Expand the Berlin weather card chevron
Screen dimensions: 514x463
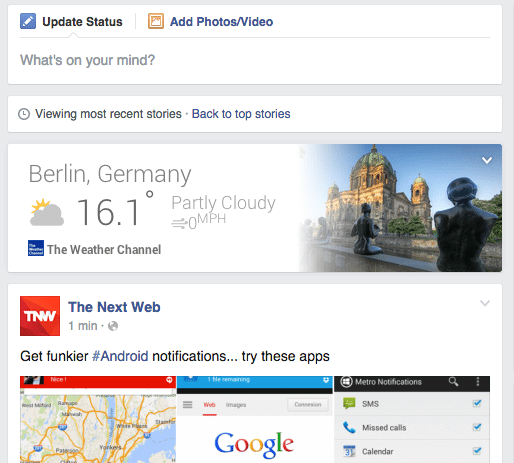487,160
